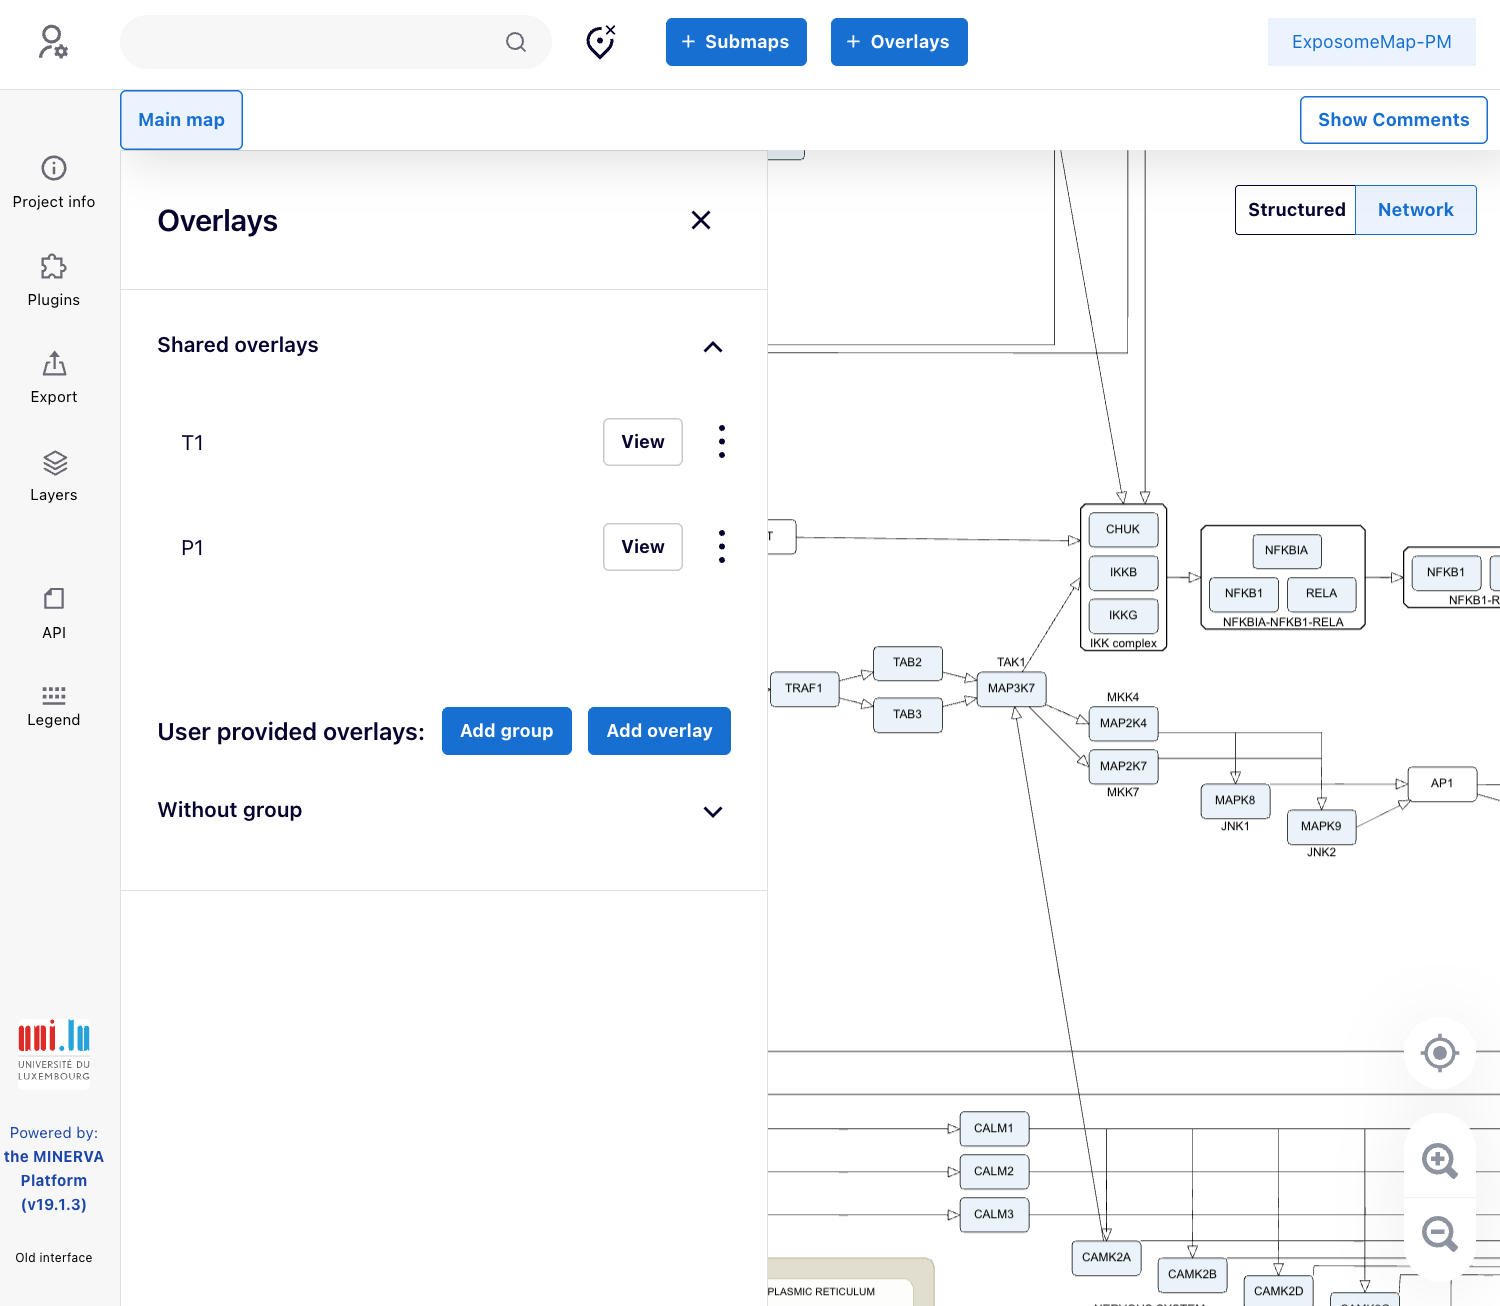
Task: Select the Main map tab
Action: tap(181, 120)
